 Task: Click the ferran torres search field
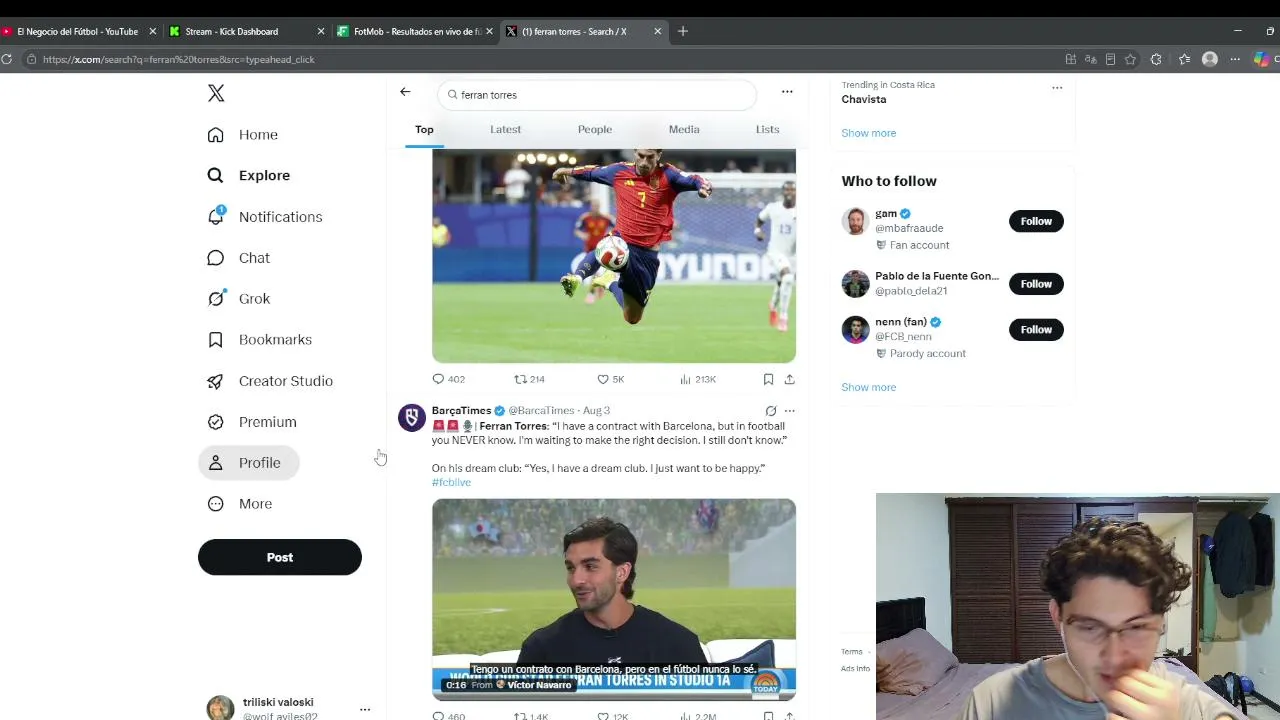(x=597, y=95)
